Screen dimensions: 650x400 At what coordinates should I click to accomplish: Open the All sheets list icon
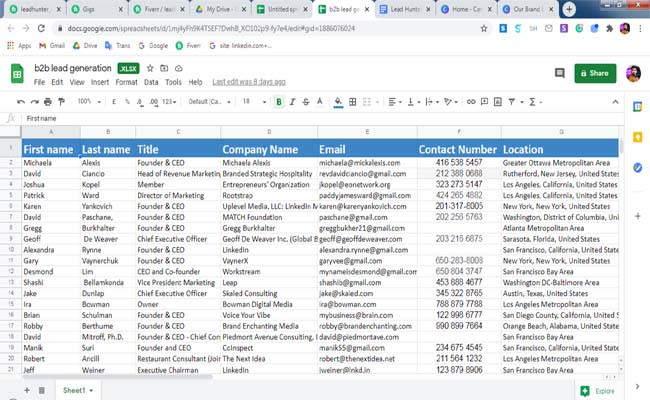41,390
